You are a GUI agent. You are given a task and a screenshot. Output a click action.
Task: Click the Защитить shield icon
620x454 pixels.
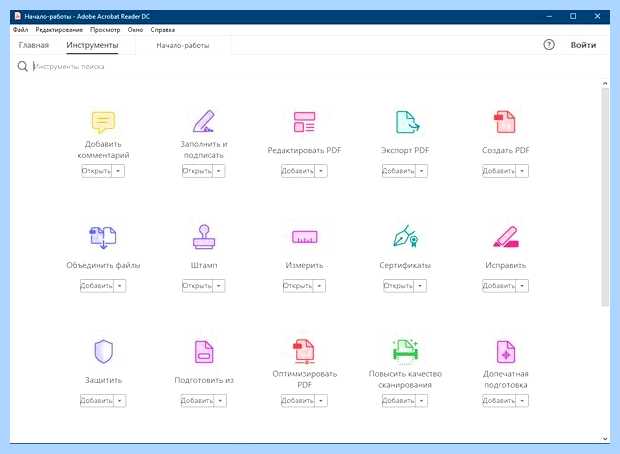[104, 351]
